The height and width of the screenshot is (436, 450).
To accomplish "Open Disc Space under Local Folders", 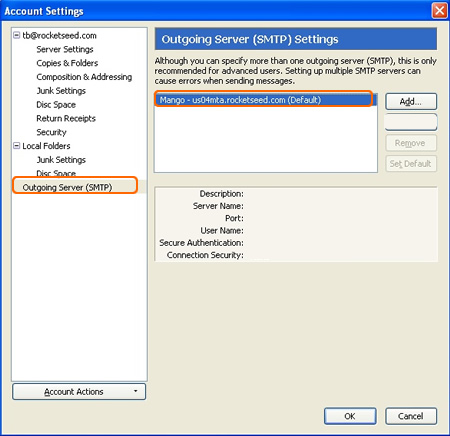I will (56, 173).
